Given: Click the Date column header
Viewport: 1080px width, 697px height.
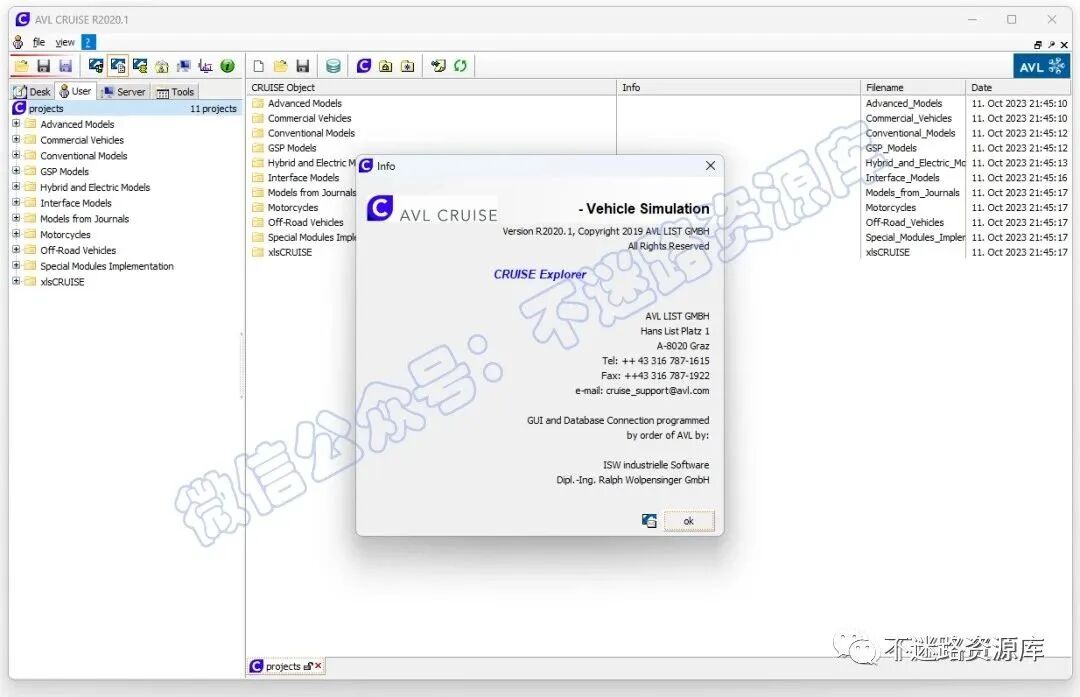Looking at the screenshot, I should pos(1019,87).
